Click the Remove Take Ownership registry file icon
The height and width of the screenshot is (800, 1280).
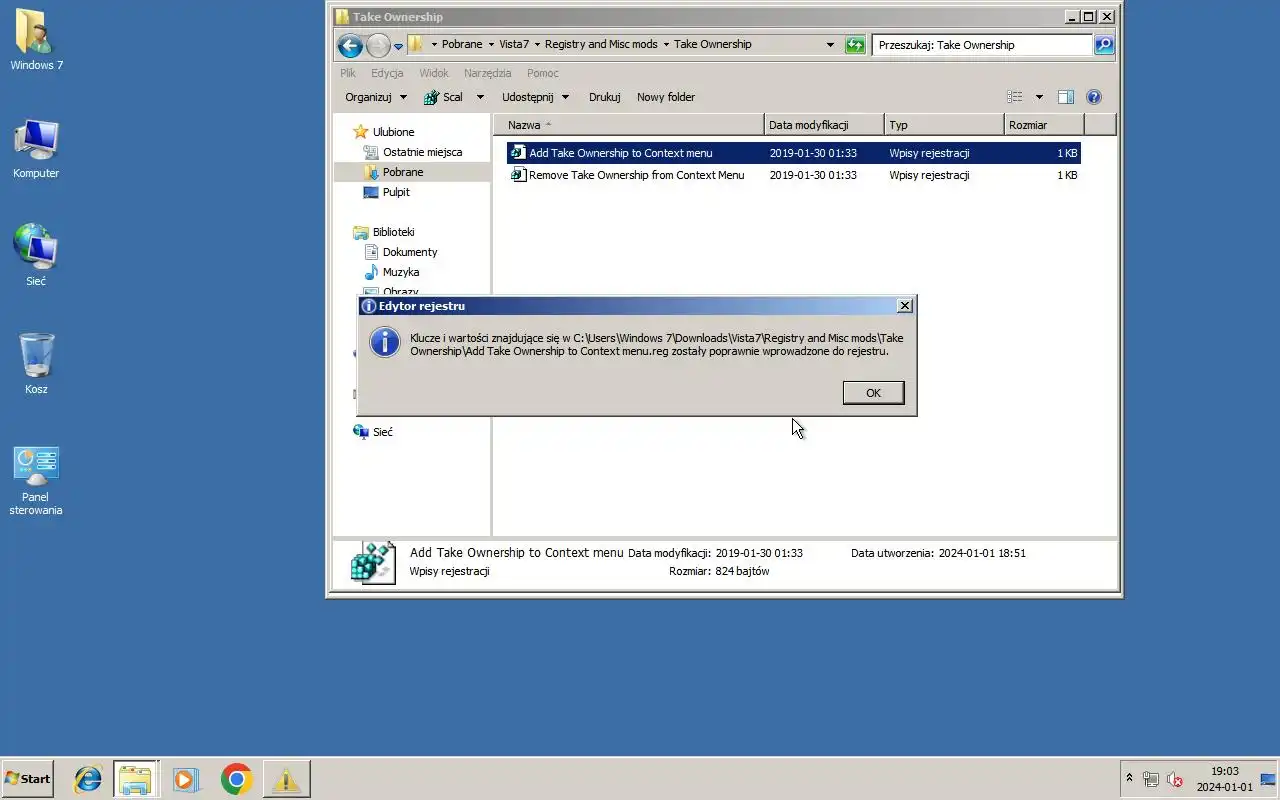[x=518, y=175]
